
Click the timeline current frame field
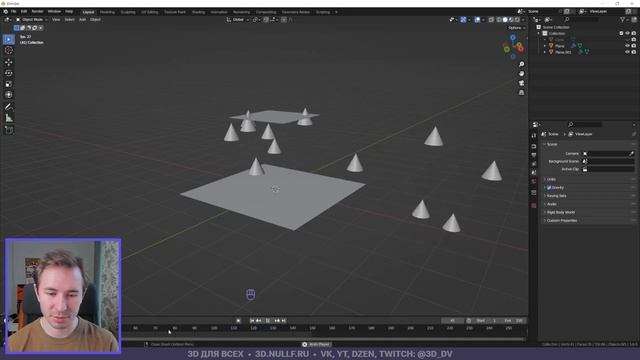tap(452, 321)
